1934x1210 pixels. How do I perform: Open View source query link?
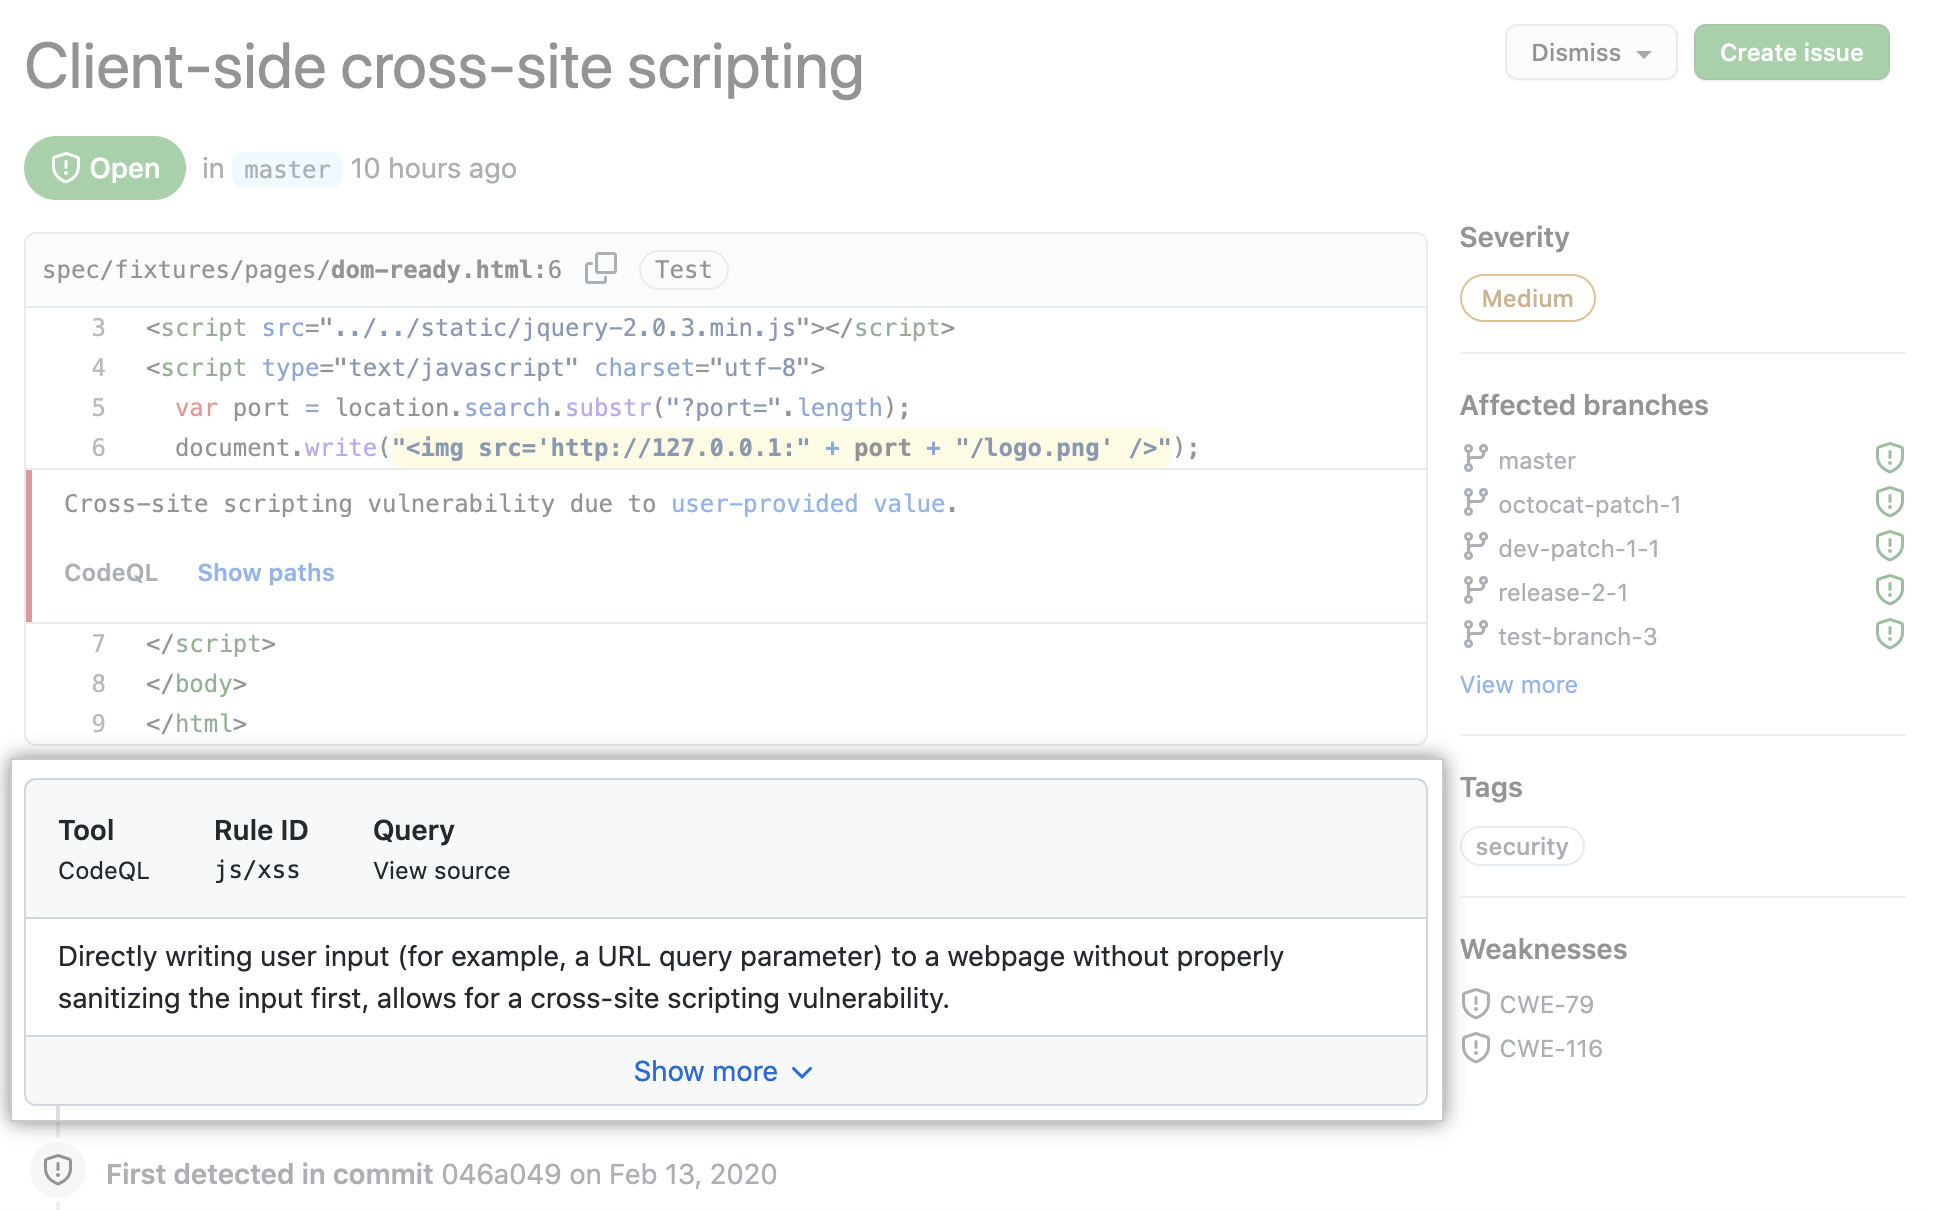[x=442, y=871]
